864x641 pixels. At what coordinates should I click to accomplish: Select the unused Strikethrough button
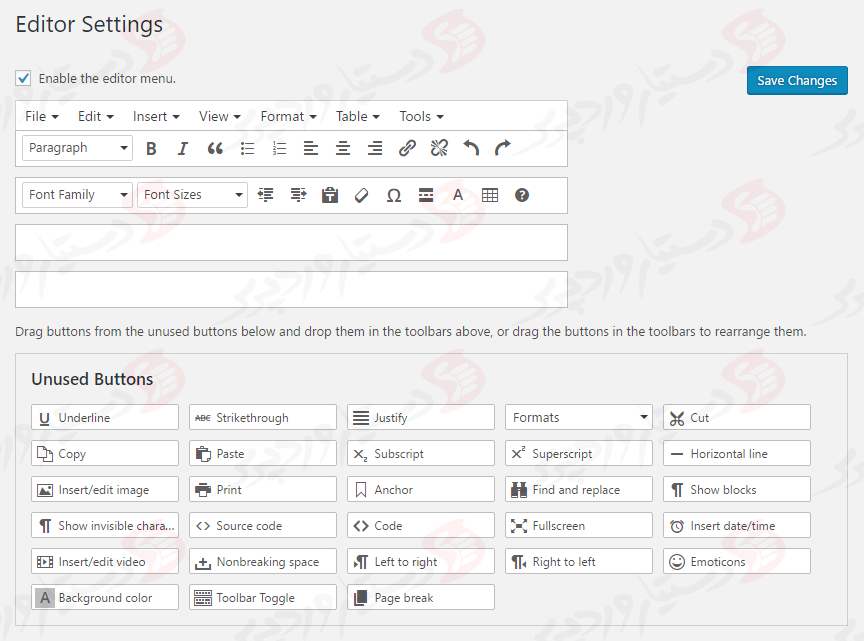coord(262,418)
